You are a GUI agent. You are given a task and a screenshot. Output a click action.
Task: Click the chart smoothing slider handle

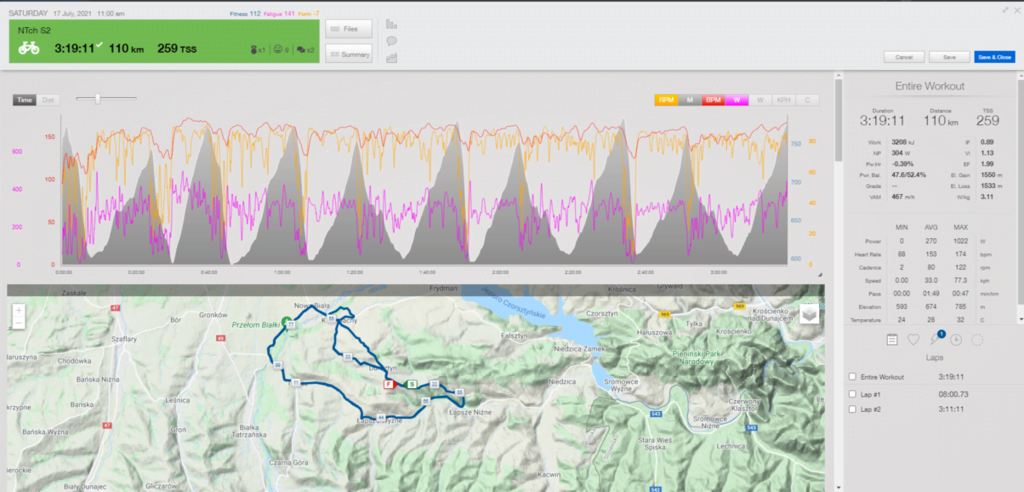pyautogui.click(x=96, y=98)
